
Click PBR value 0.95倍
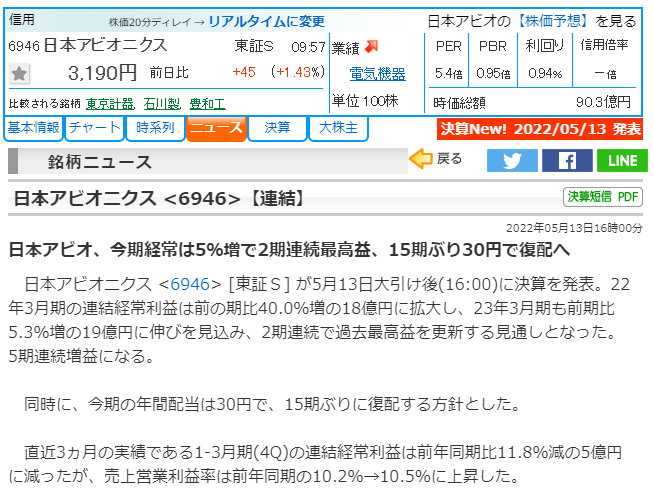[493, 74]
